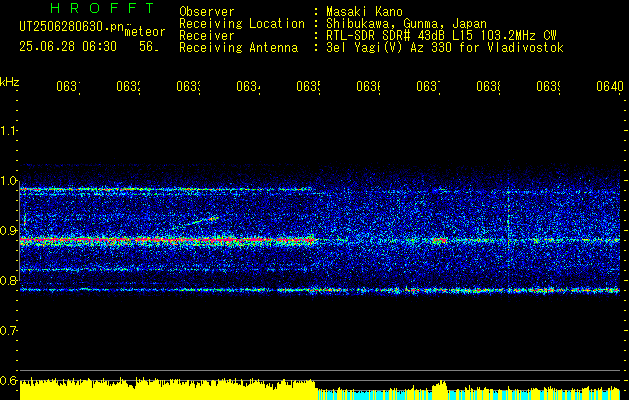Viewport: 629px width, 400px height.
Task: Click the 'Receiving Antenna' field label
Action: [238, 48]
